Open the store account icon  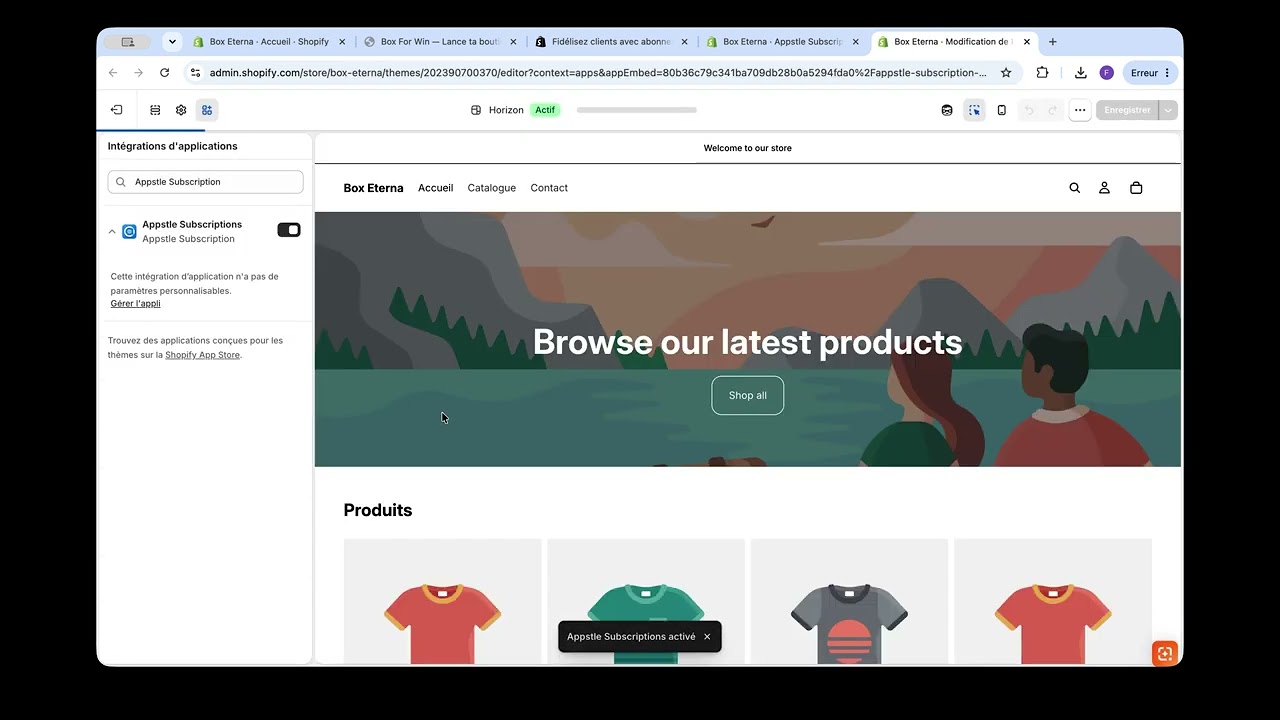point(1105,188)
